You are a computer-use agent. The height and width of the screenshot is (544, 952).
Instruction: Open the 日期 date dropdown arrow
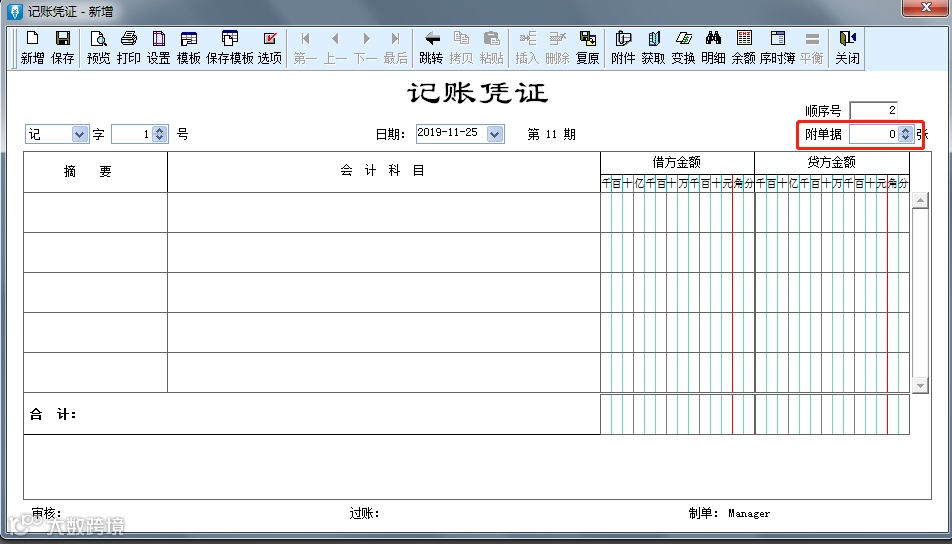pos(495,134)
